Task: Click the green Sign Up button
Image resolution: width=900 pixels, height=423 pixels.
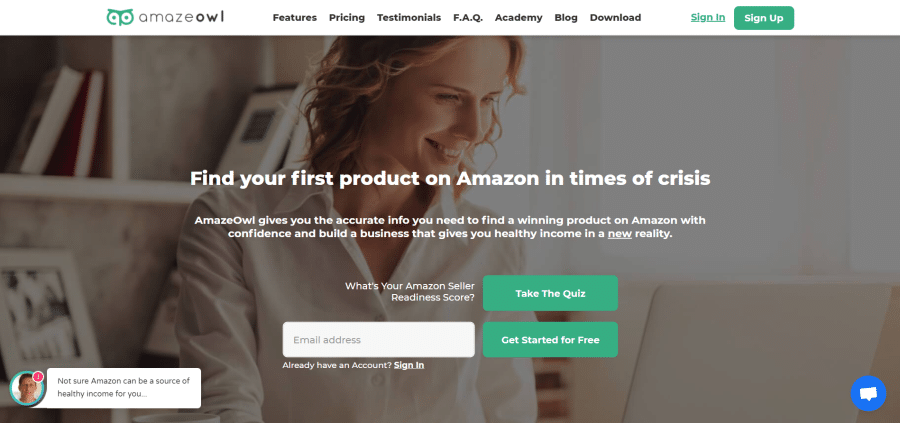Action: pos(764,18)
